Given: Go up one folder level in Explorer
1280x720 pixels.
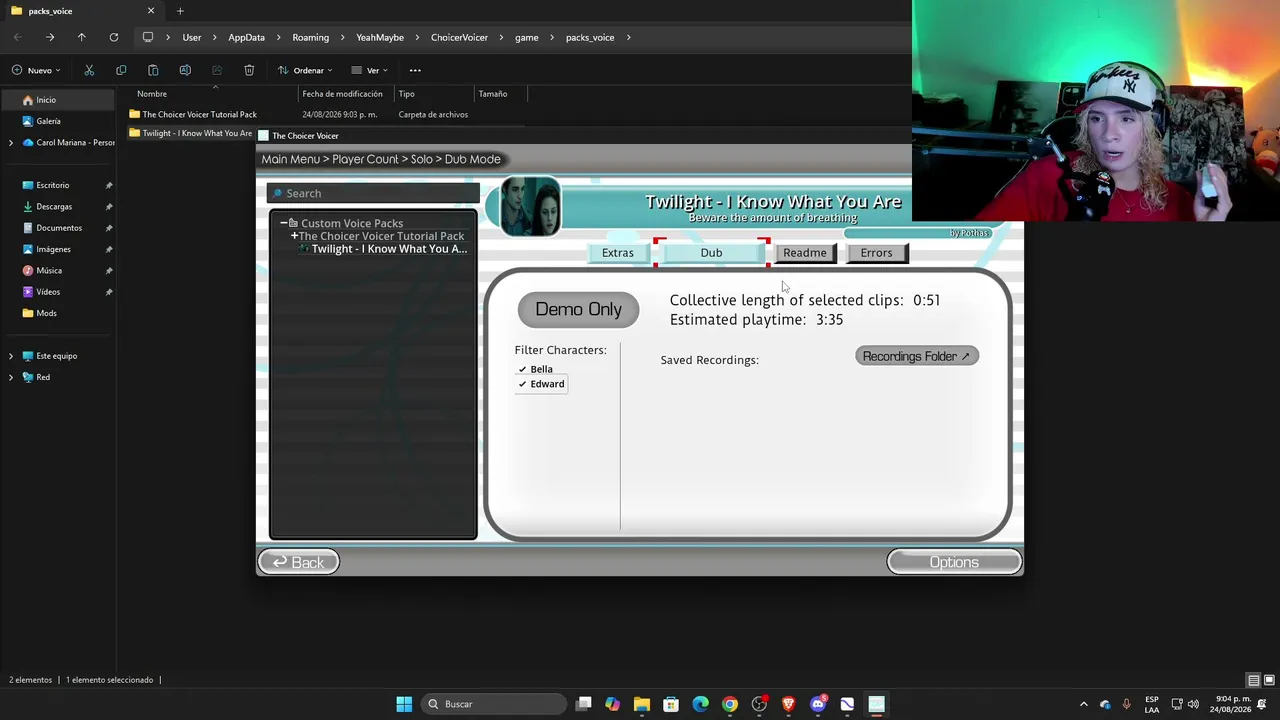Looking at the screenshot, I should pyautogui.click(x=82, y=38).
